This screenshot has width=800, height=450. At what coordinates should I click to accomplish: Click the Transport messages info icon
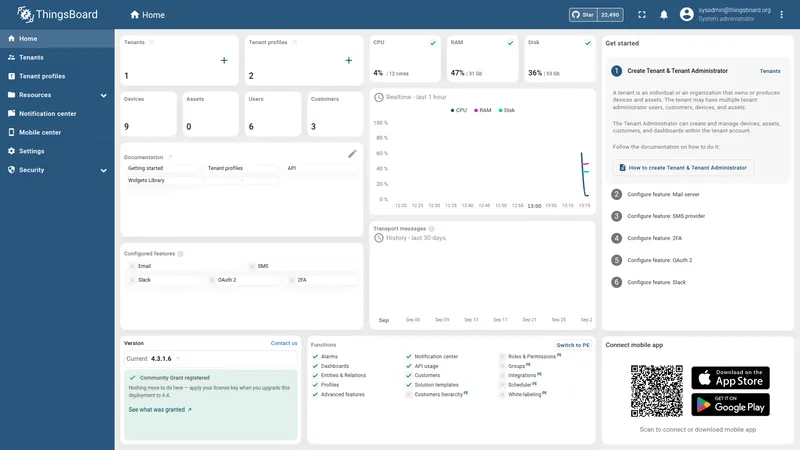tap(431, 229)
